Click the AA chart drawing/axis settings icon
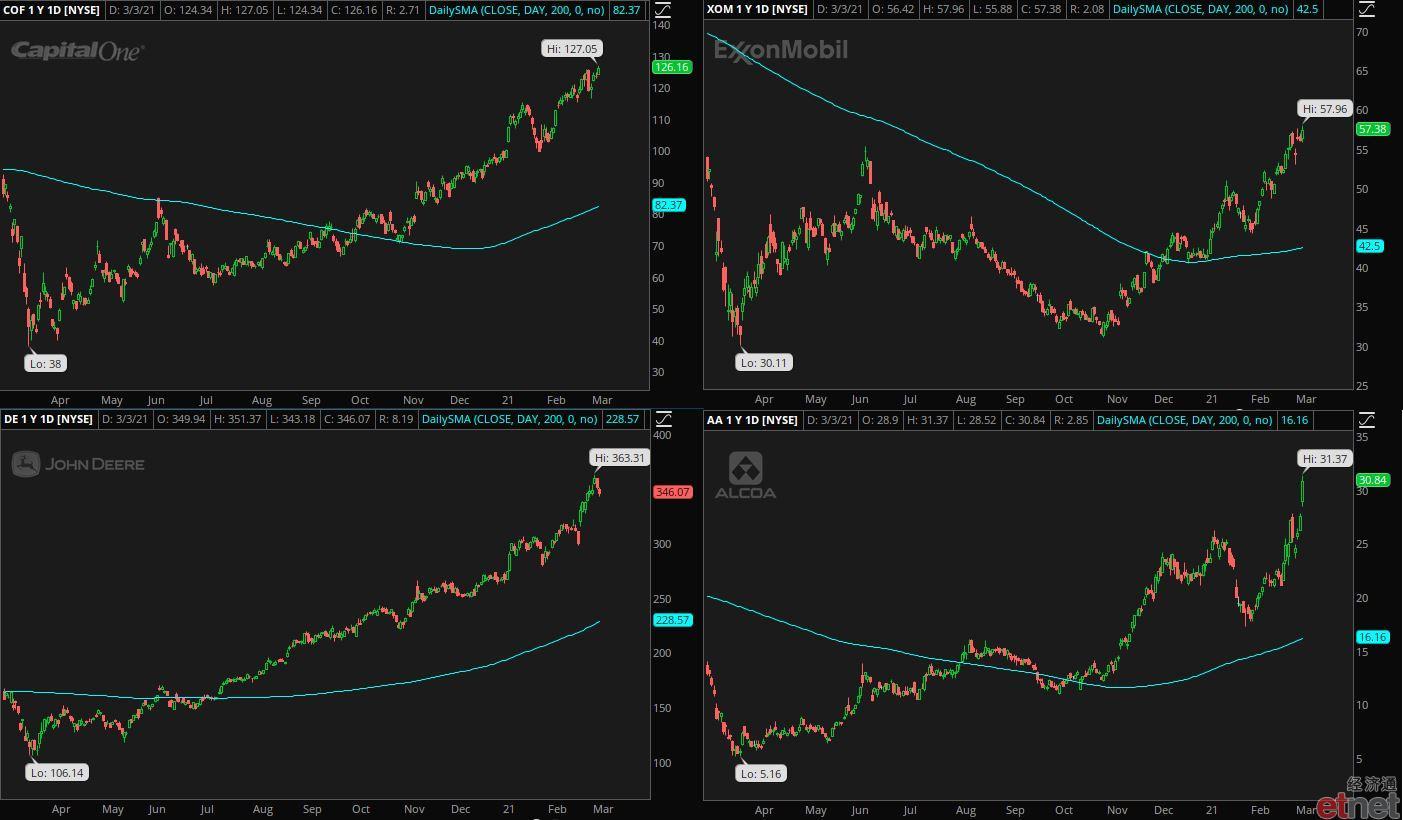This screenshot has height=820, width=1403. click(x=1365, y=420)
